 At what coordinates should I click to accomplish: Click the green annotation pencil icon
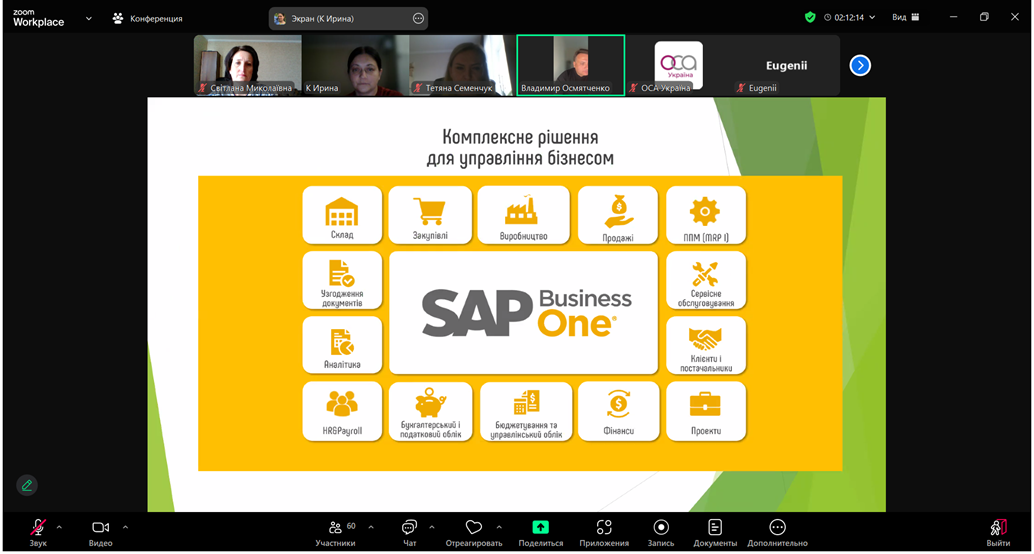(27, 485)
